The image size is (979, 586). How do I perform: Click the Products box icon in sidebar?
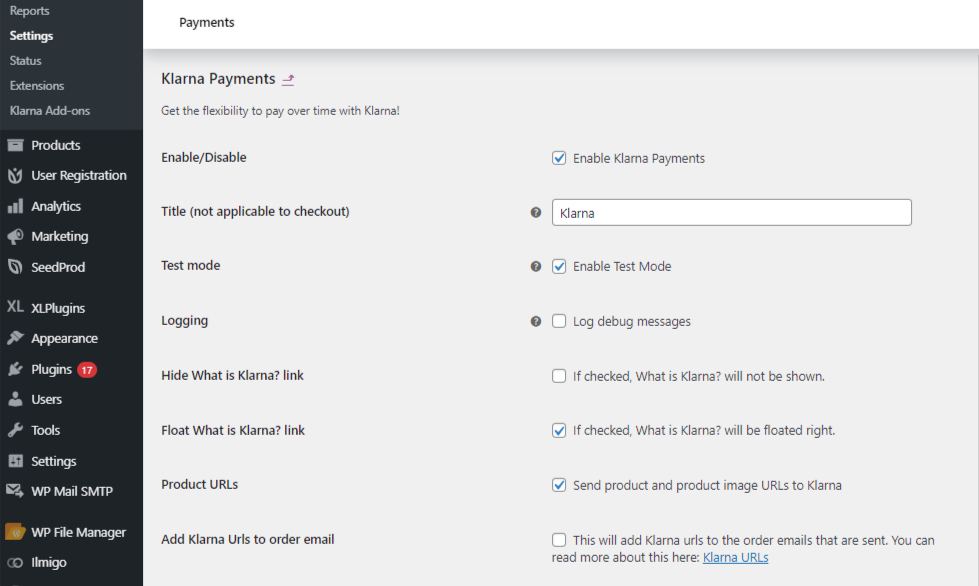(x=15, y=145)
